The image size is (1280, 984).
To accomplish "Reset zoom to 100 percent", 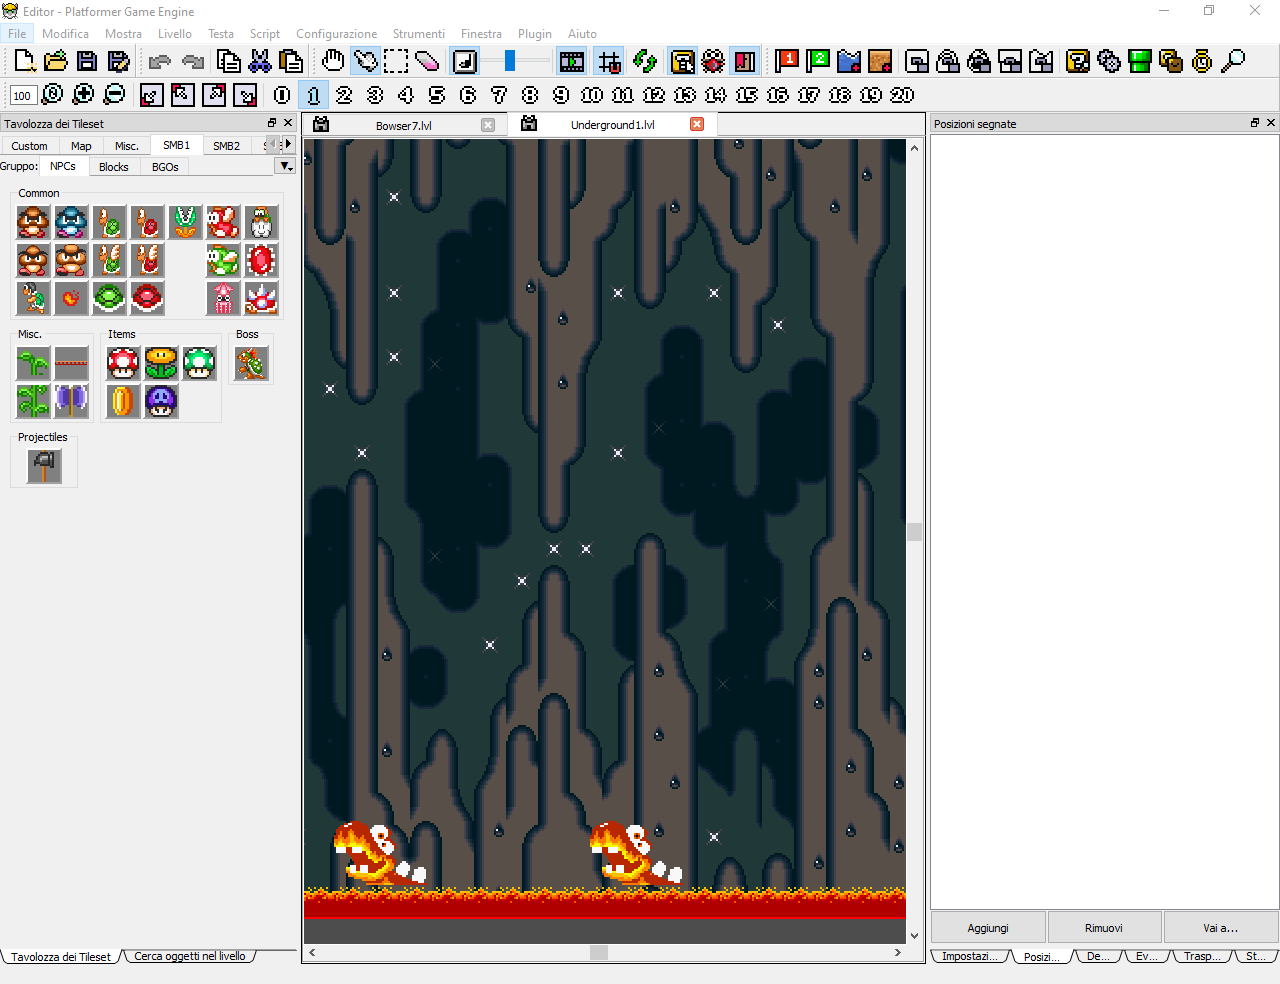I will click(x=52, y=94).
